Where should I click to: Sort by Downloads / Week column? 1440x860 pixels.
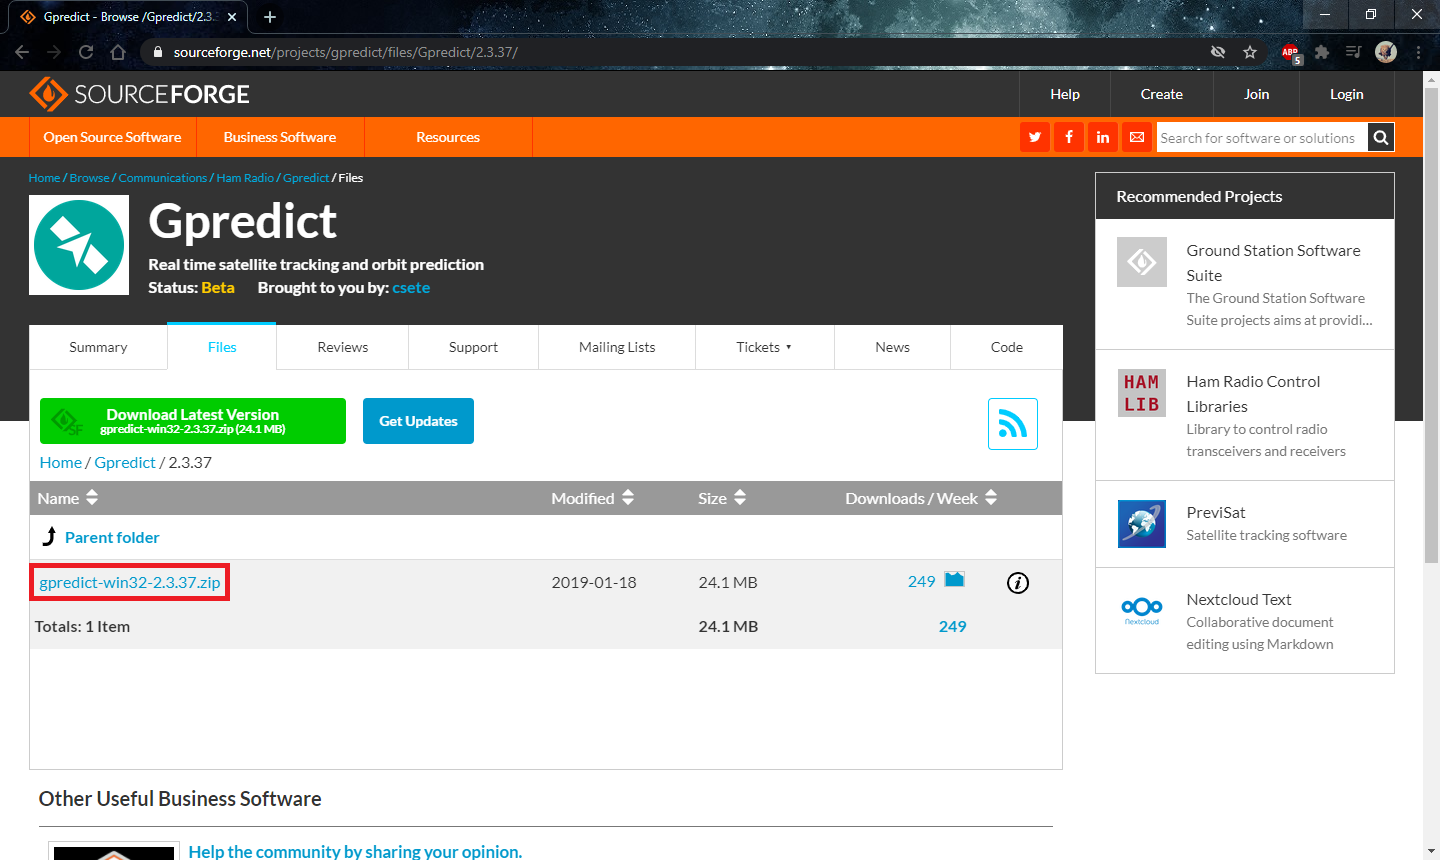(921, 498)
